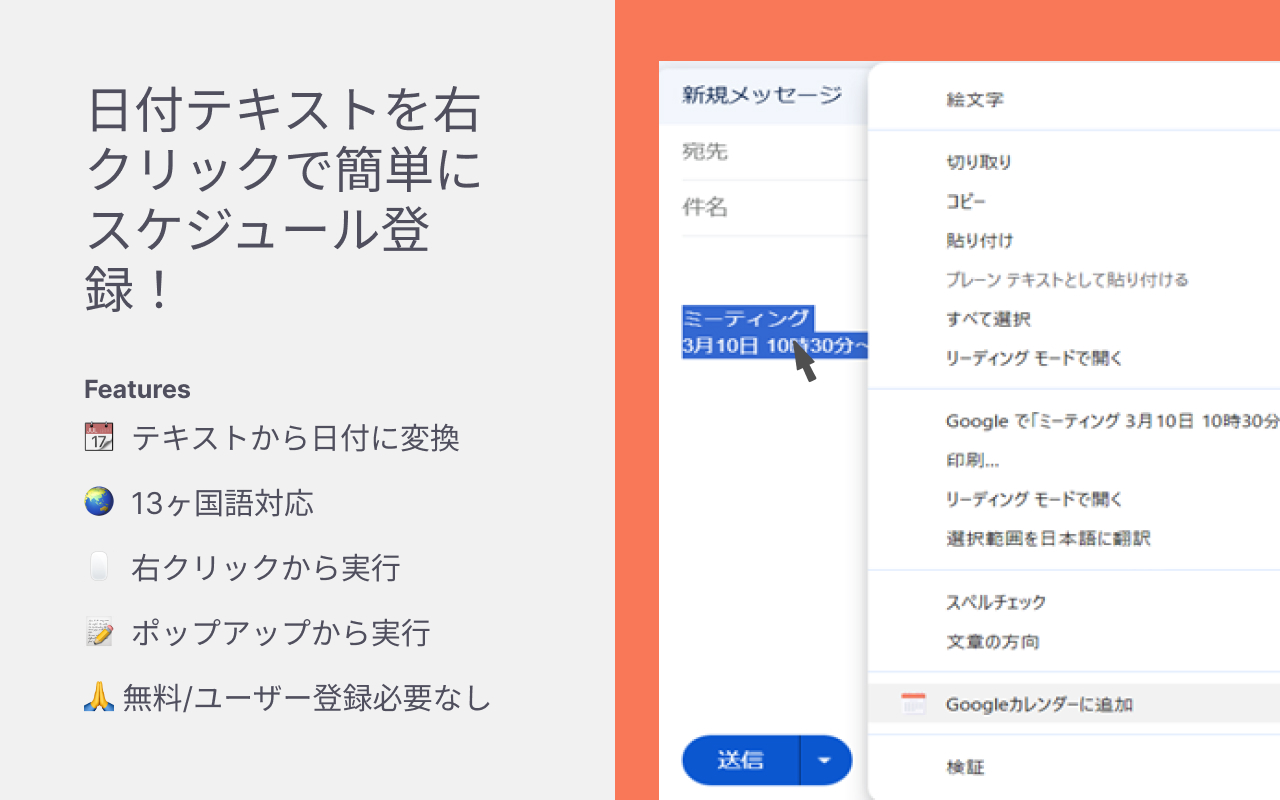Choose すべて選択 menu option
Screen dimensions: 1280x800
click(987, 319)
